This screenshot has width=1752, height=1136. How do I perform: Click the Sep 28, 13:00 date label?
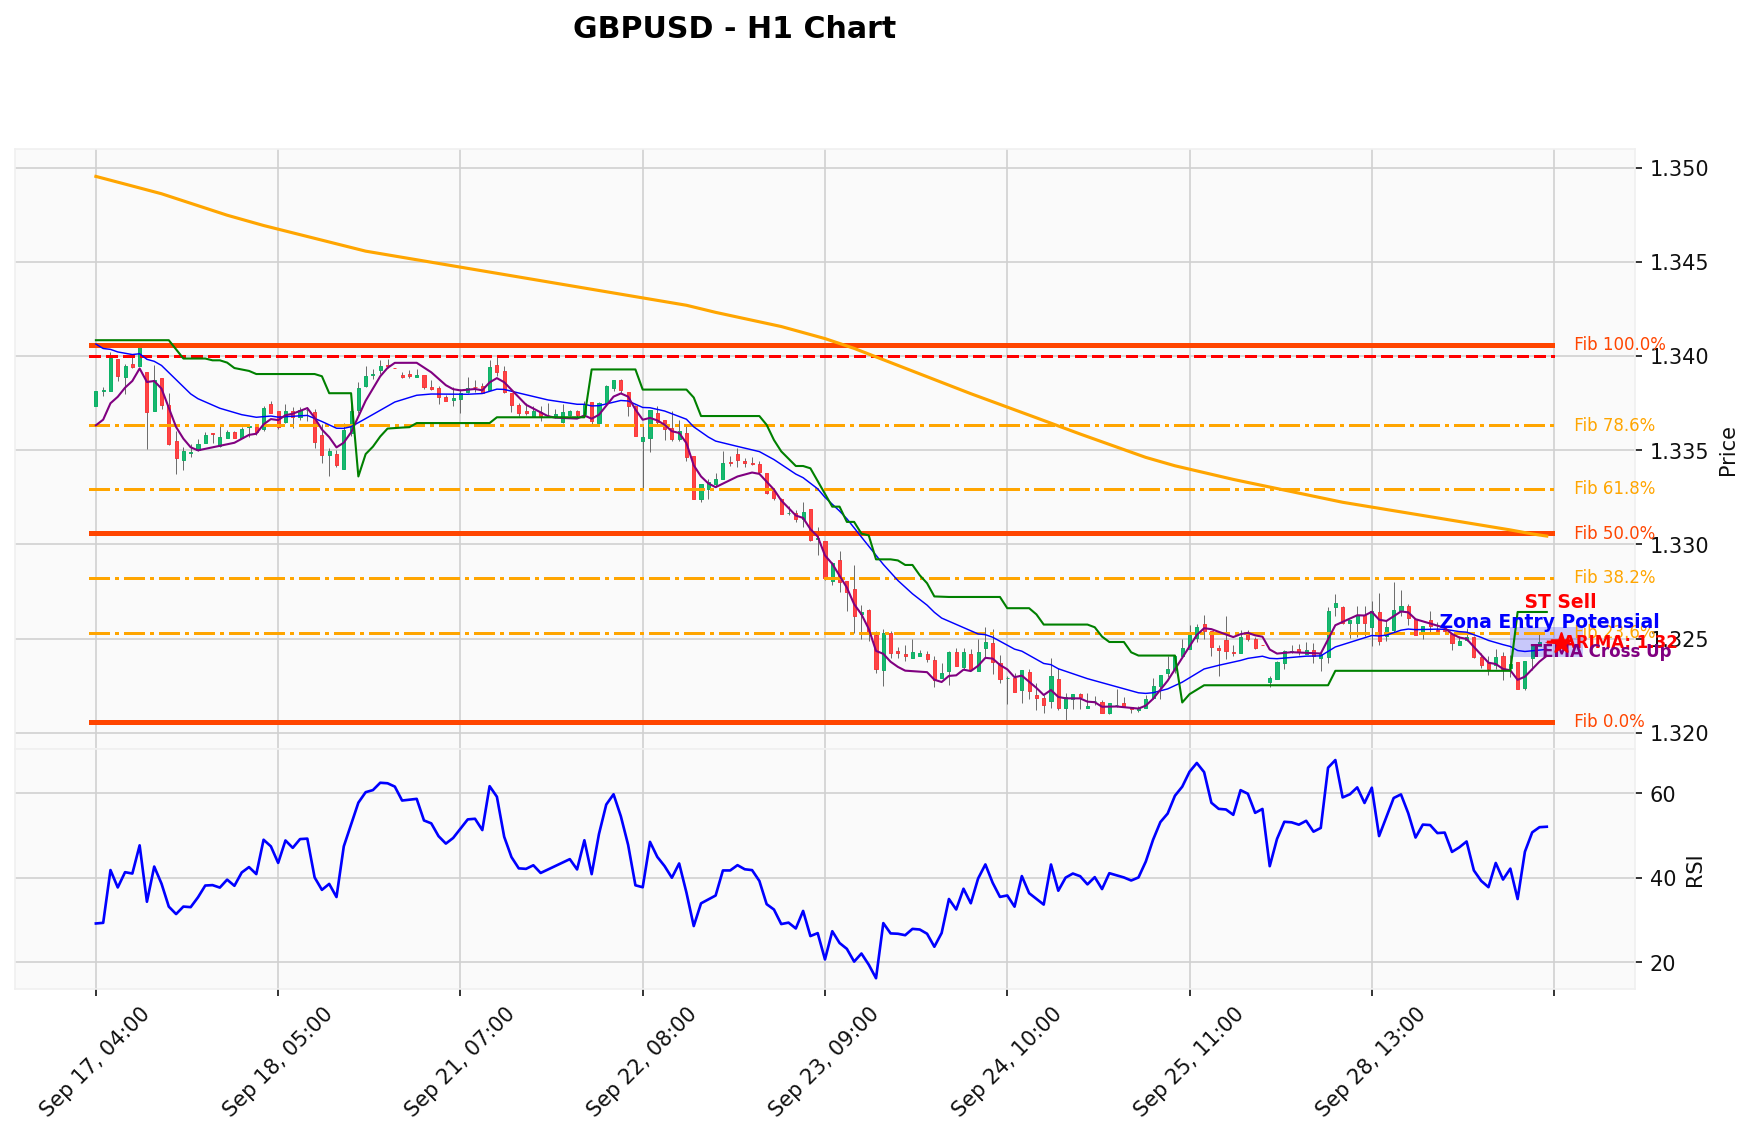pyautogui.click(x=1370, y=1060)
